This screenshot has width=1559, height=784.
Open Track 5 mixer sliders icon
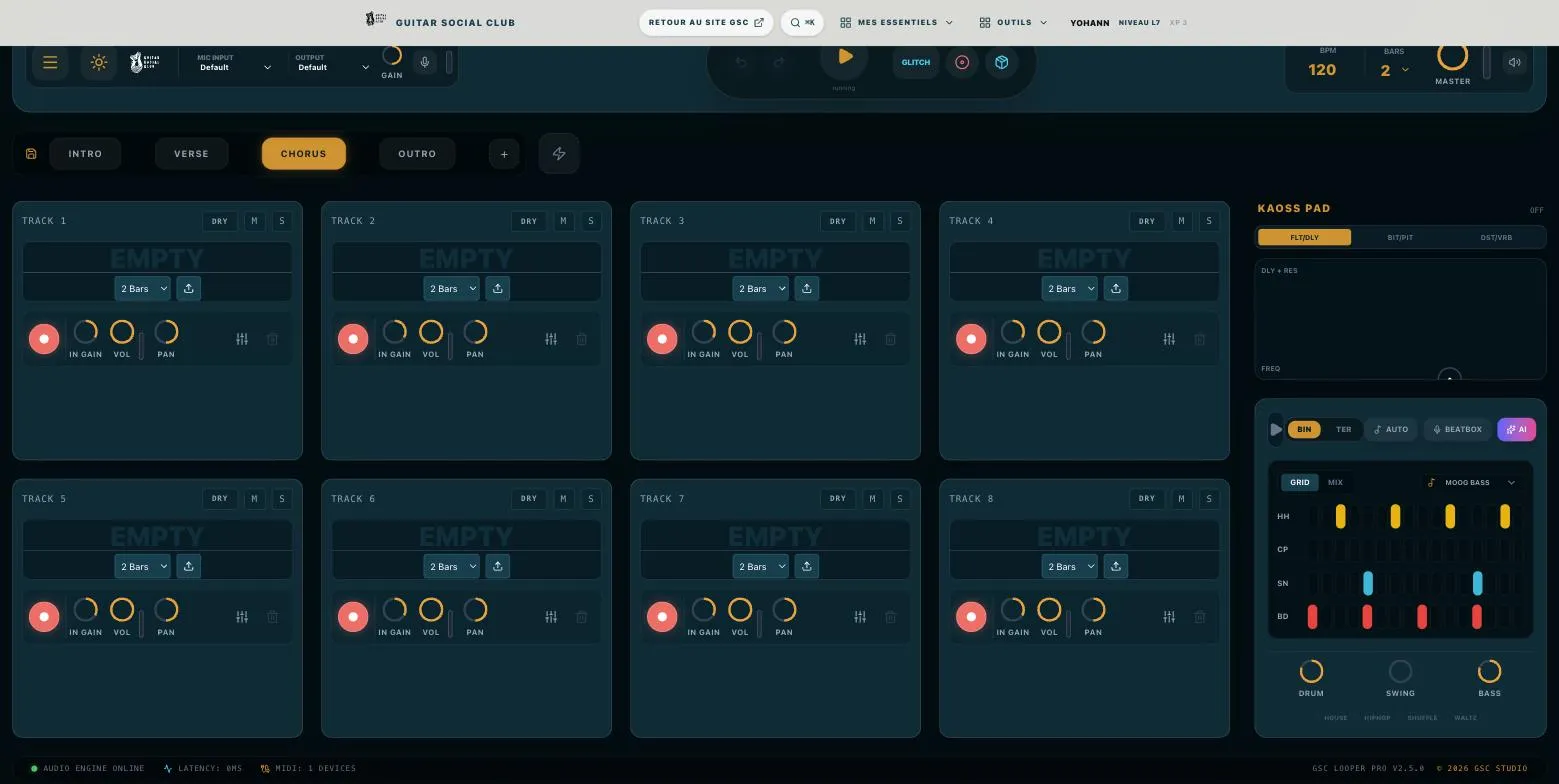(242, 617)
